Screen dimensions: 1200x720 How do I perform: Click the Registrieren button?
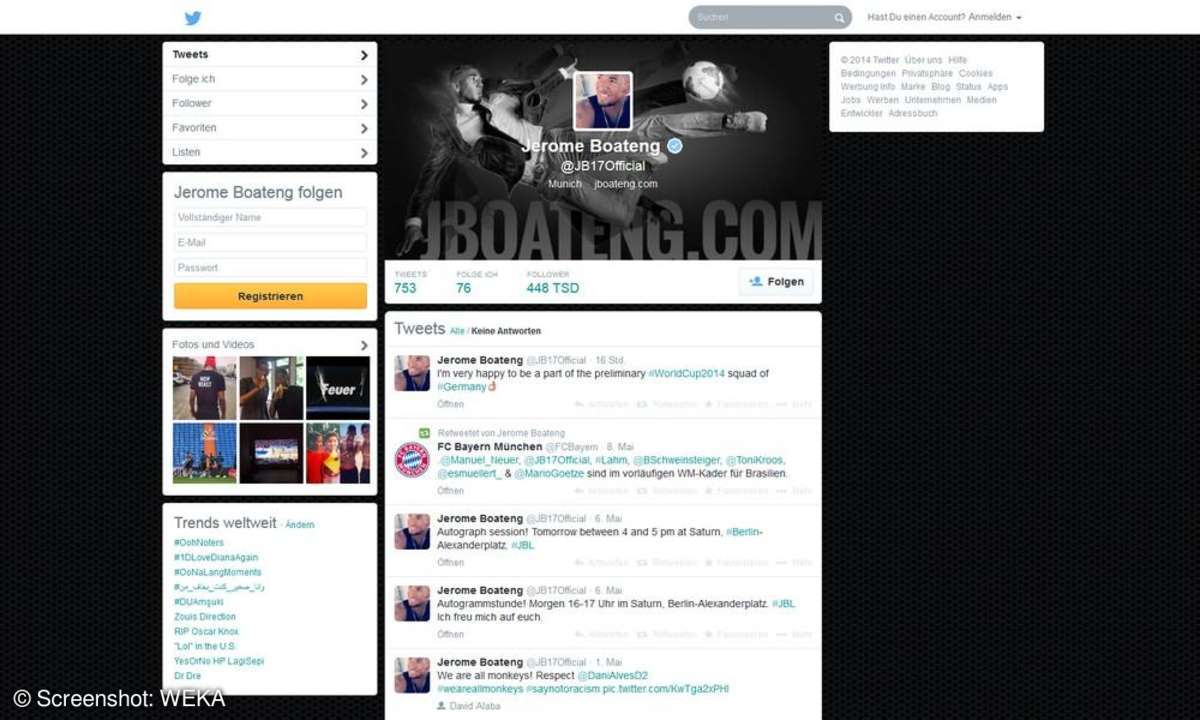270,295
